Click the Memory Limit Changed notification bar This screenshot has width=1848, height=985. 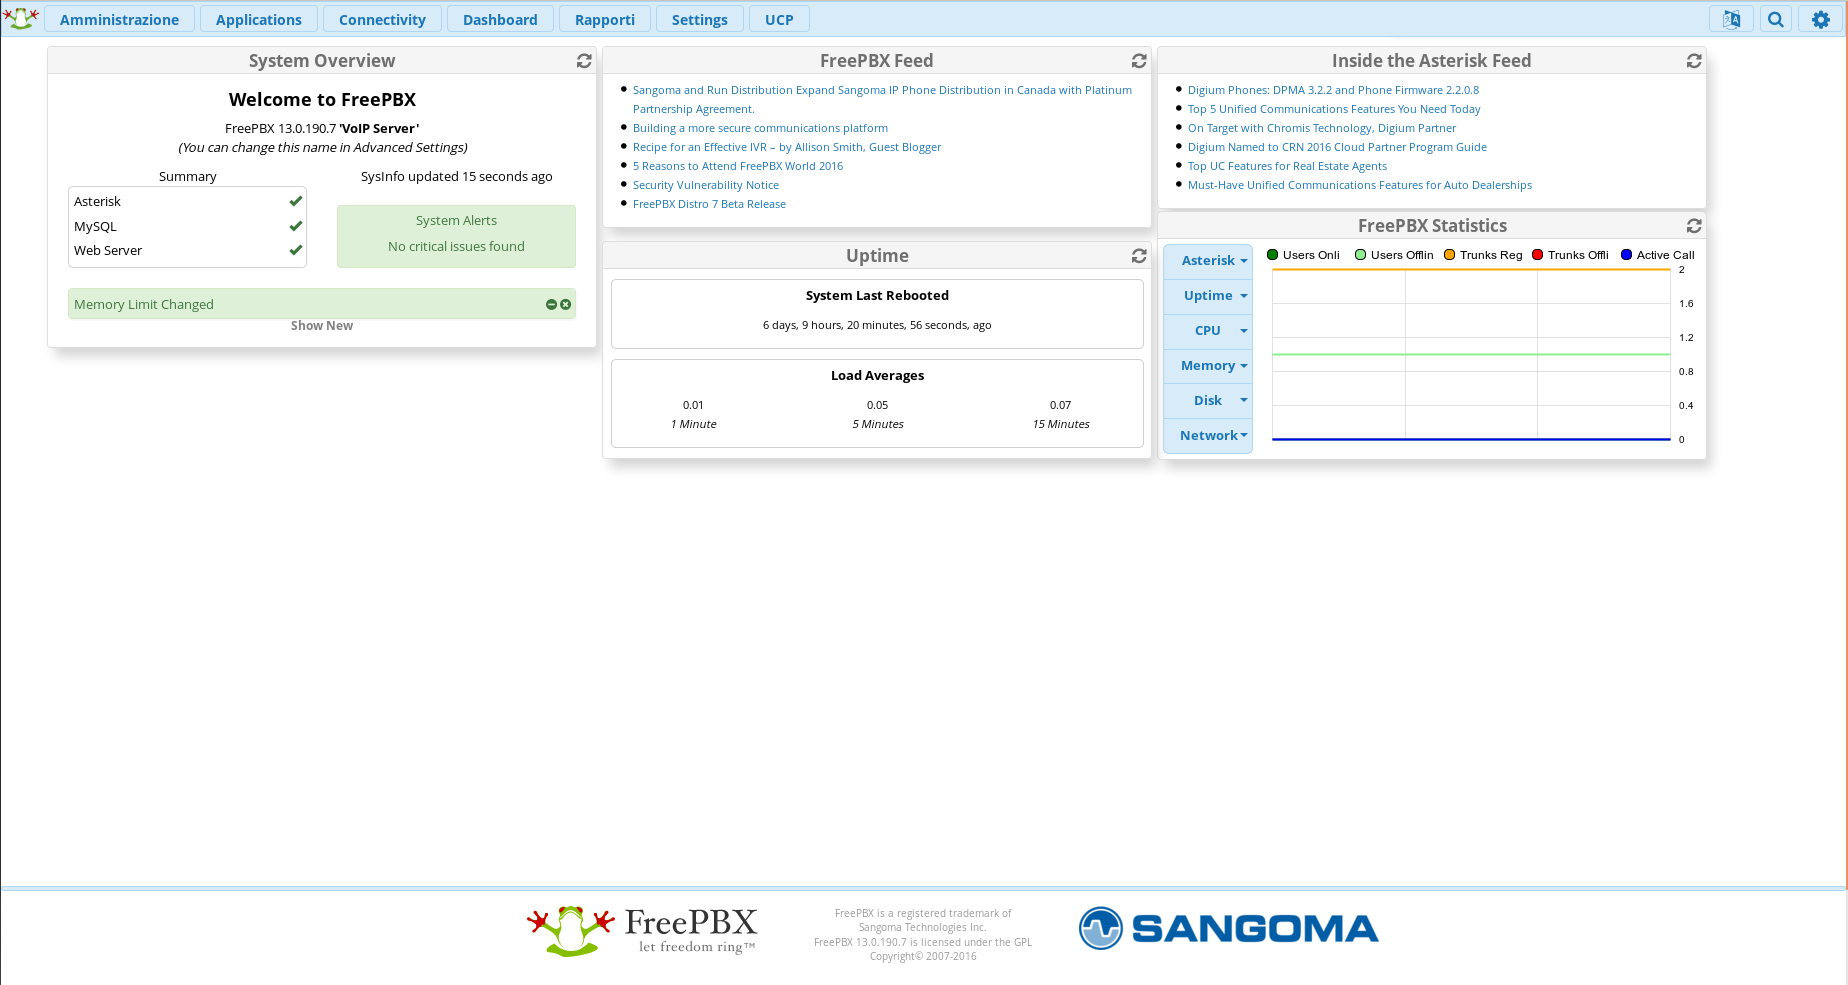point(321,304)
